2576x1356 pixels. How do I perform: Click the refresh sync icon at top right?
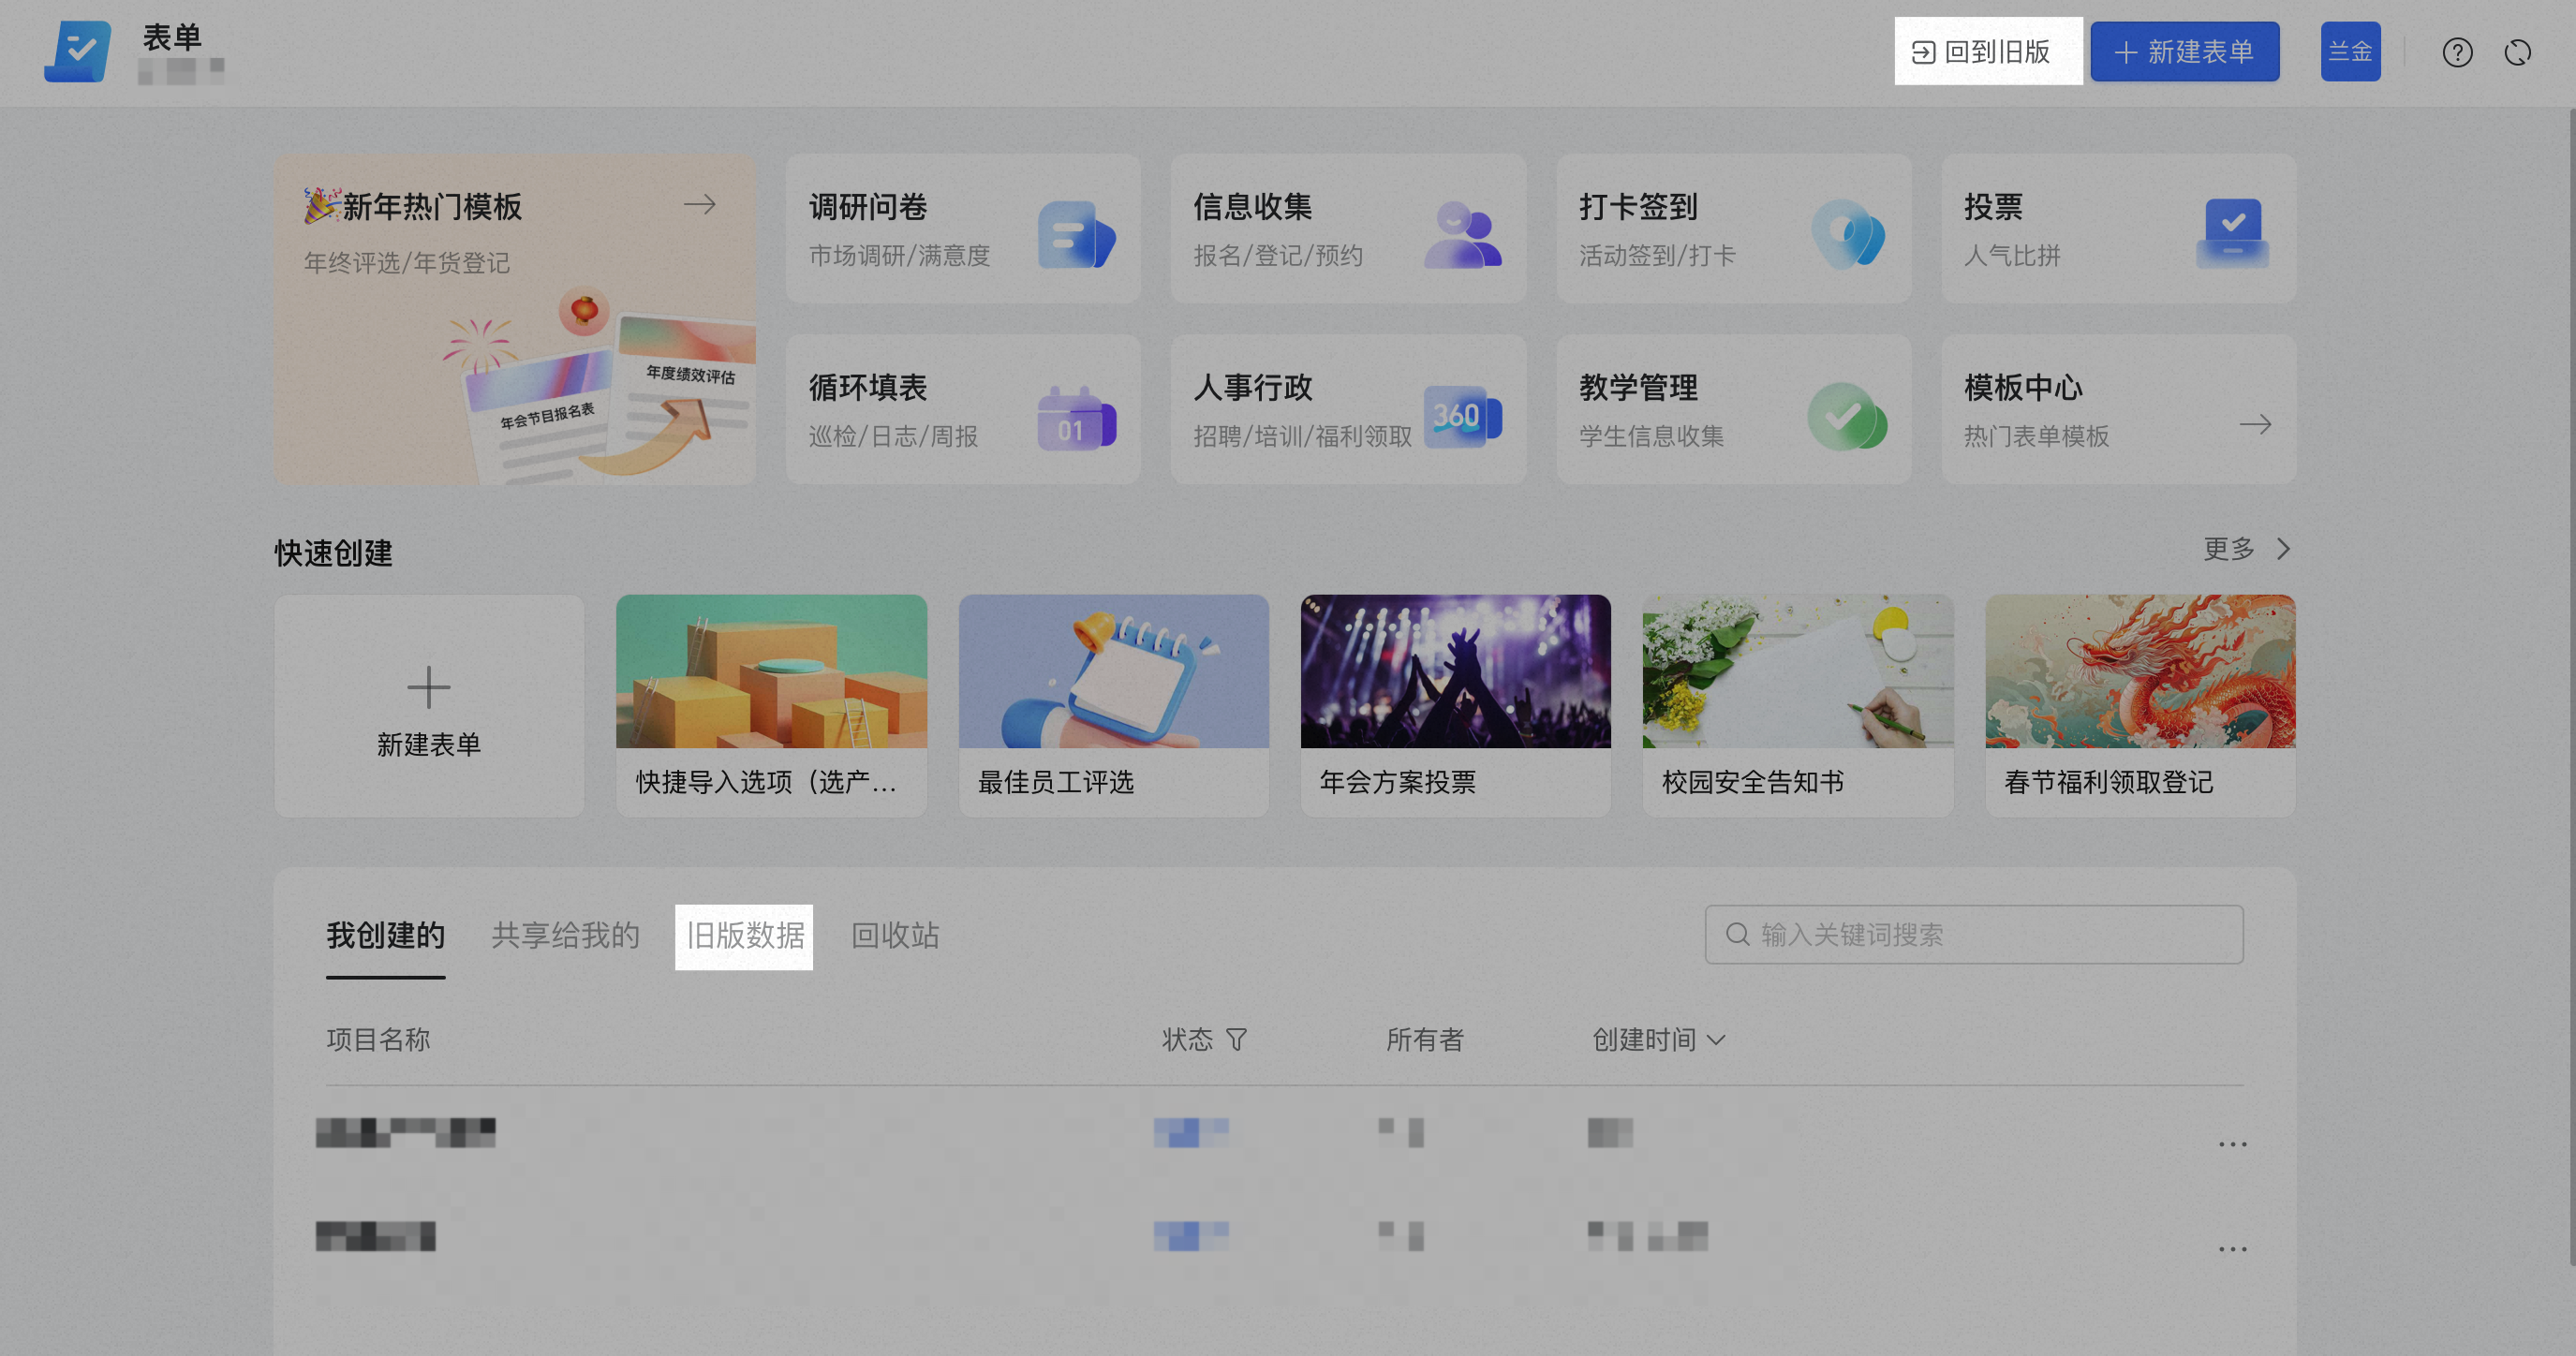coord(2517,52)
